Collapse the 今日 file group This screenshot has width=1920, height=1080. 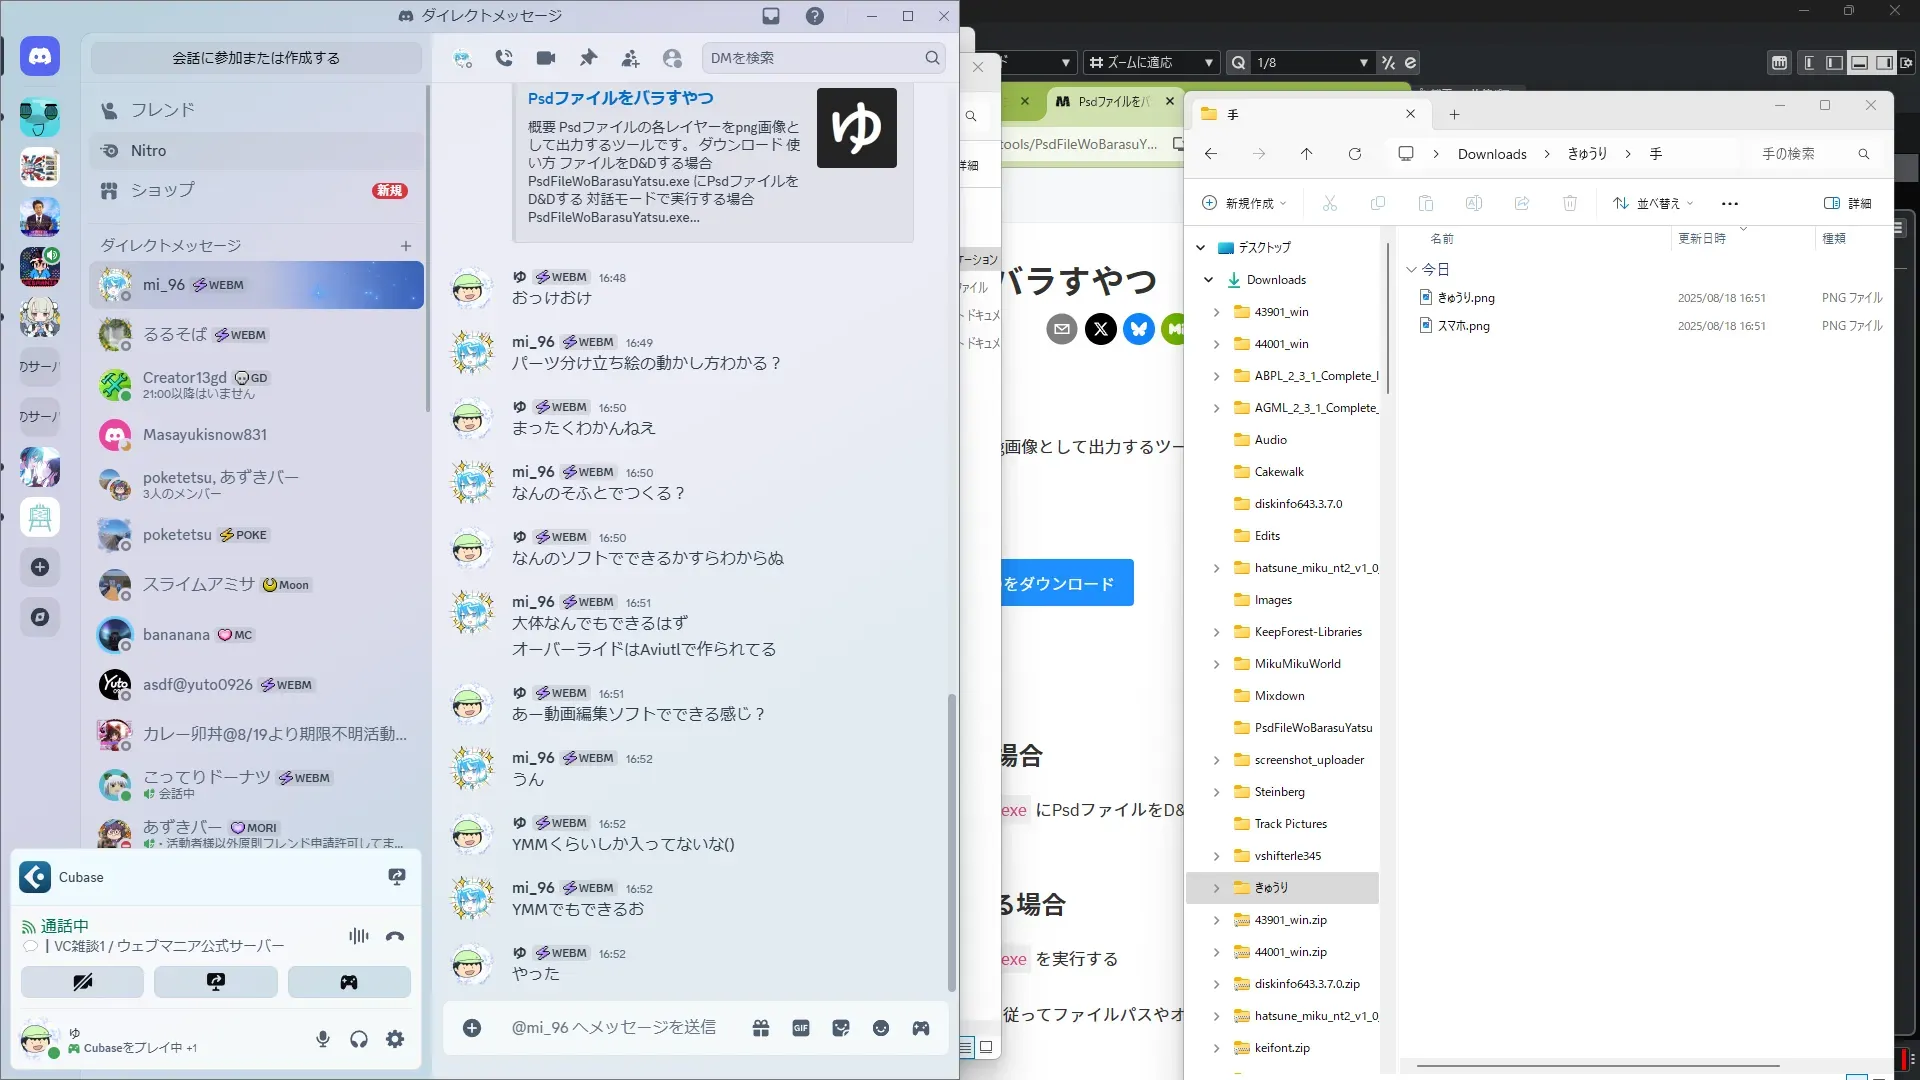(x=1411, y=269)
